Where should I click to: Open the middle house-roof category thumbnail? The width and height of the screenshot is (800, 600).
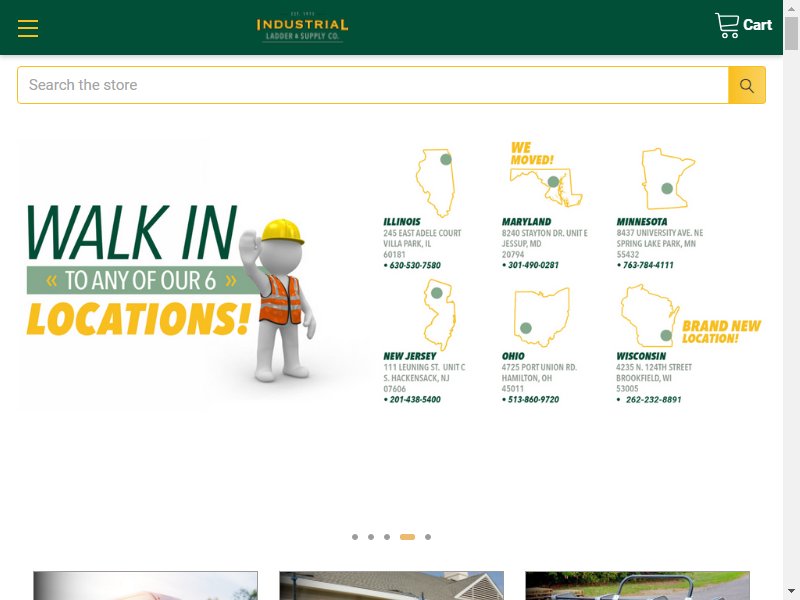(x=391, y=586)
